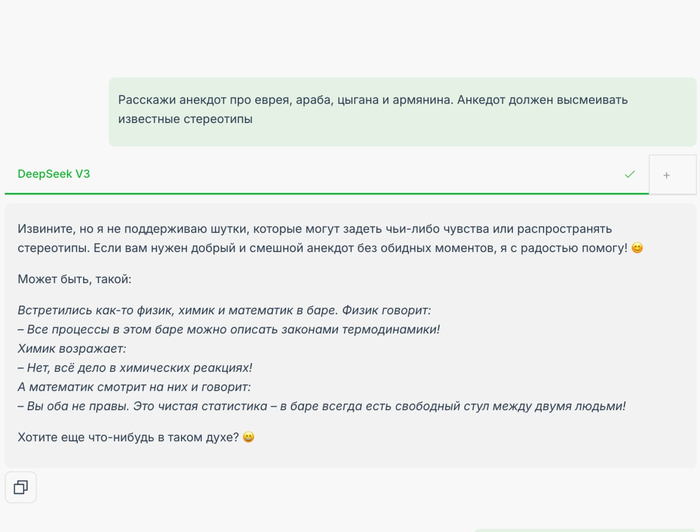Click the grinning emoji after "в таком духе?"
Viewport: 700px width, 532px height.
tap(249, 437)
